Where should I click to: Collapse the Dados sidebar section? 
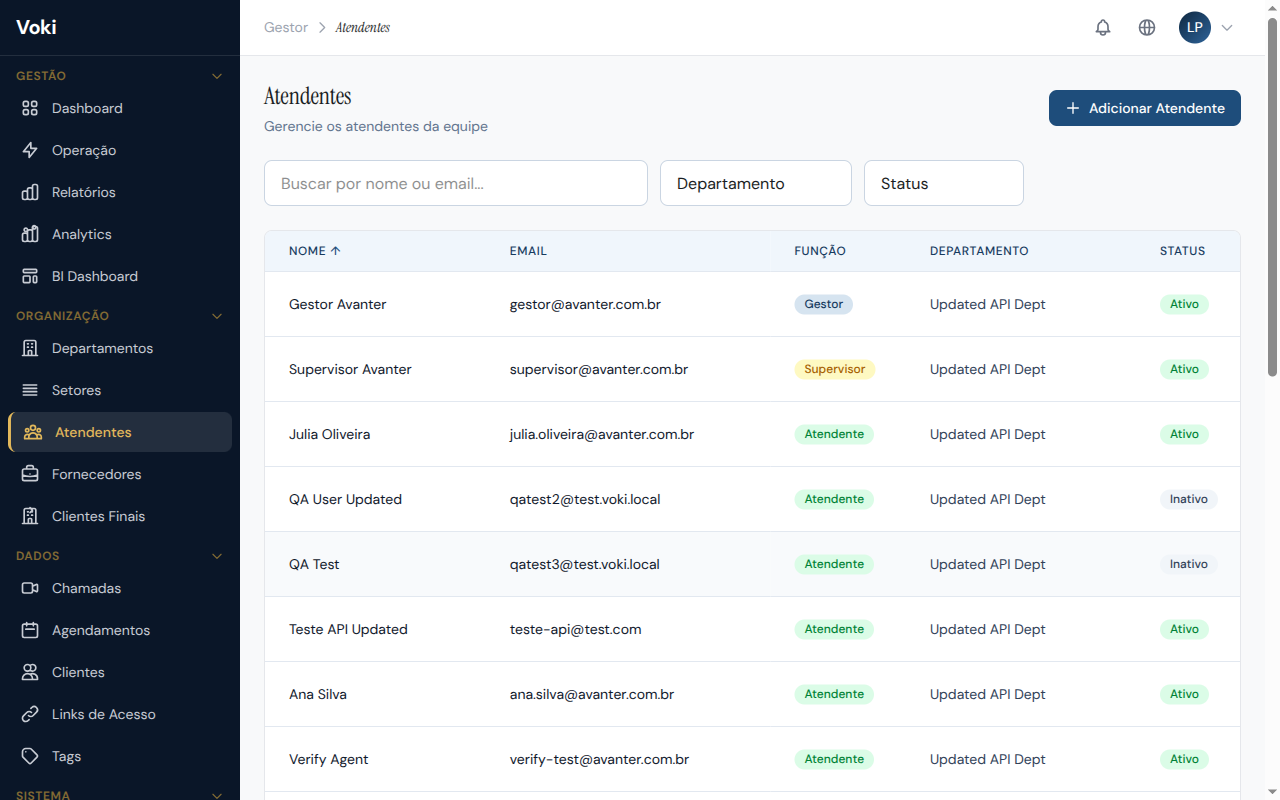pos(217,556)
